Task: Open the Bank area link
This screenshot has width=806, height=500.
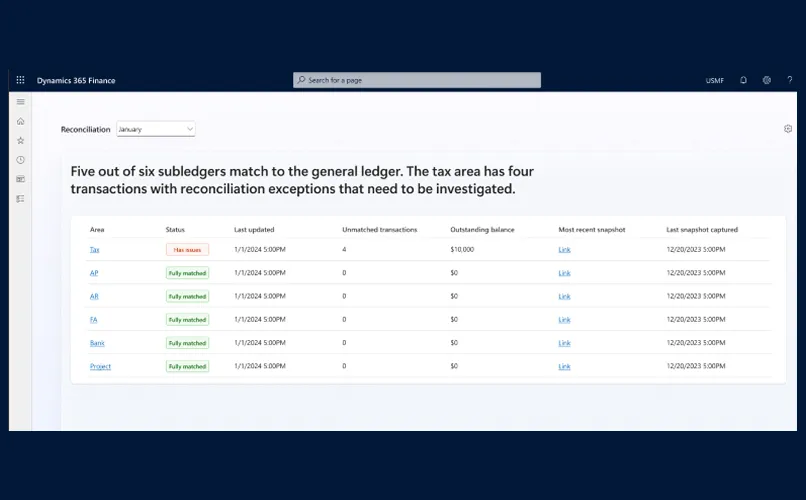Action: 97,343
